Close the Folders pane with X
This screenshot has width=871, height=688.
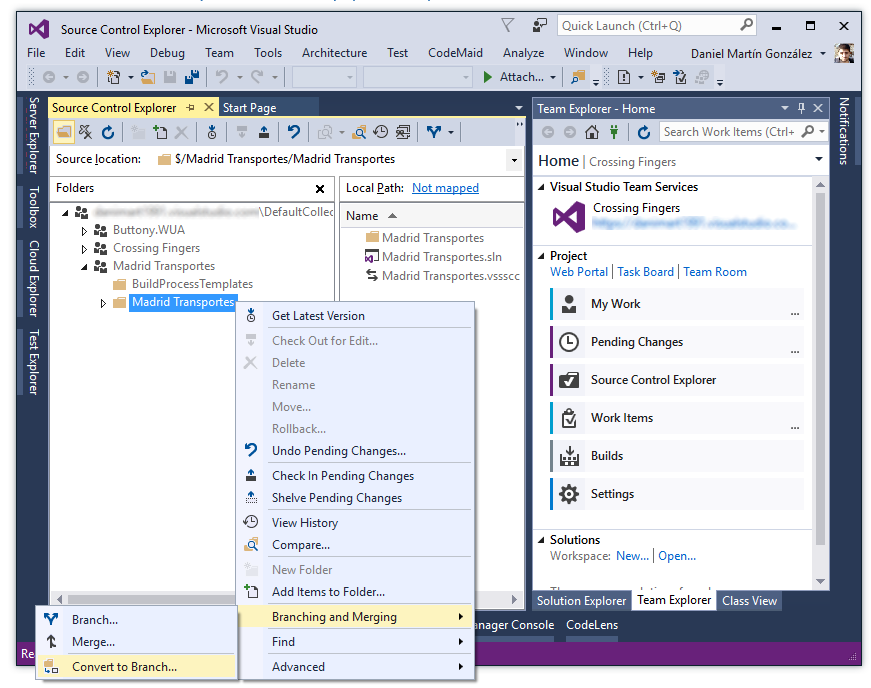pos(320,189)
